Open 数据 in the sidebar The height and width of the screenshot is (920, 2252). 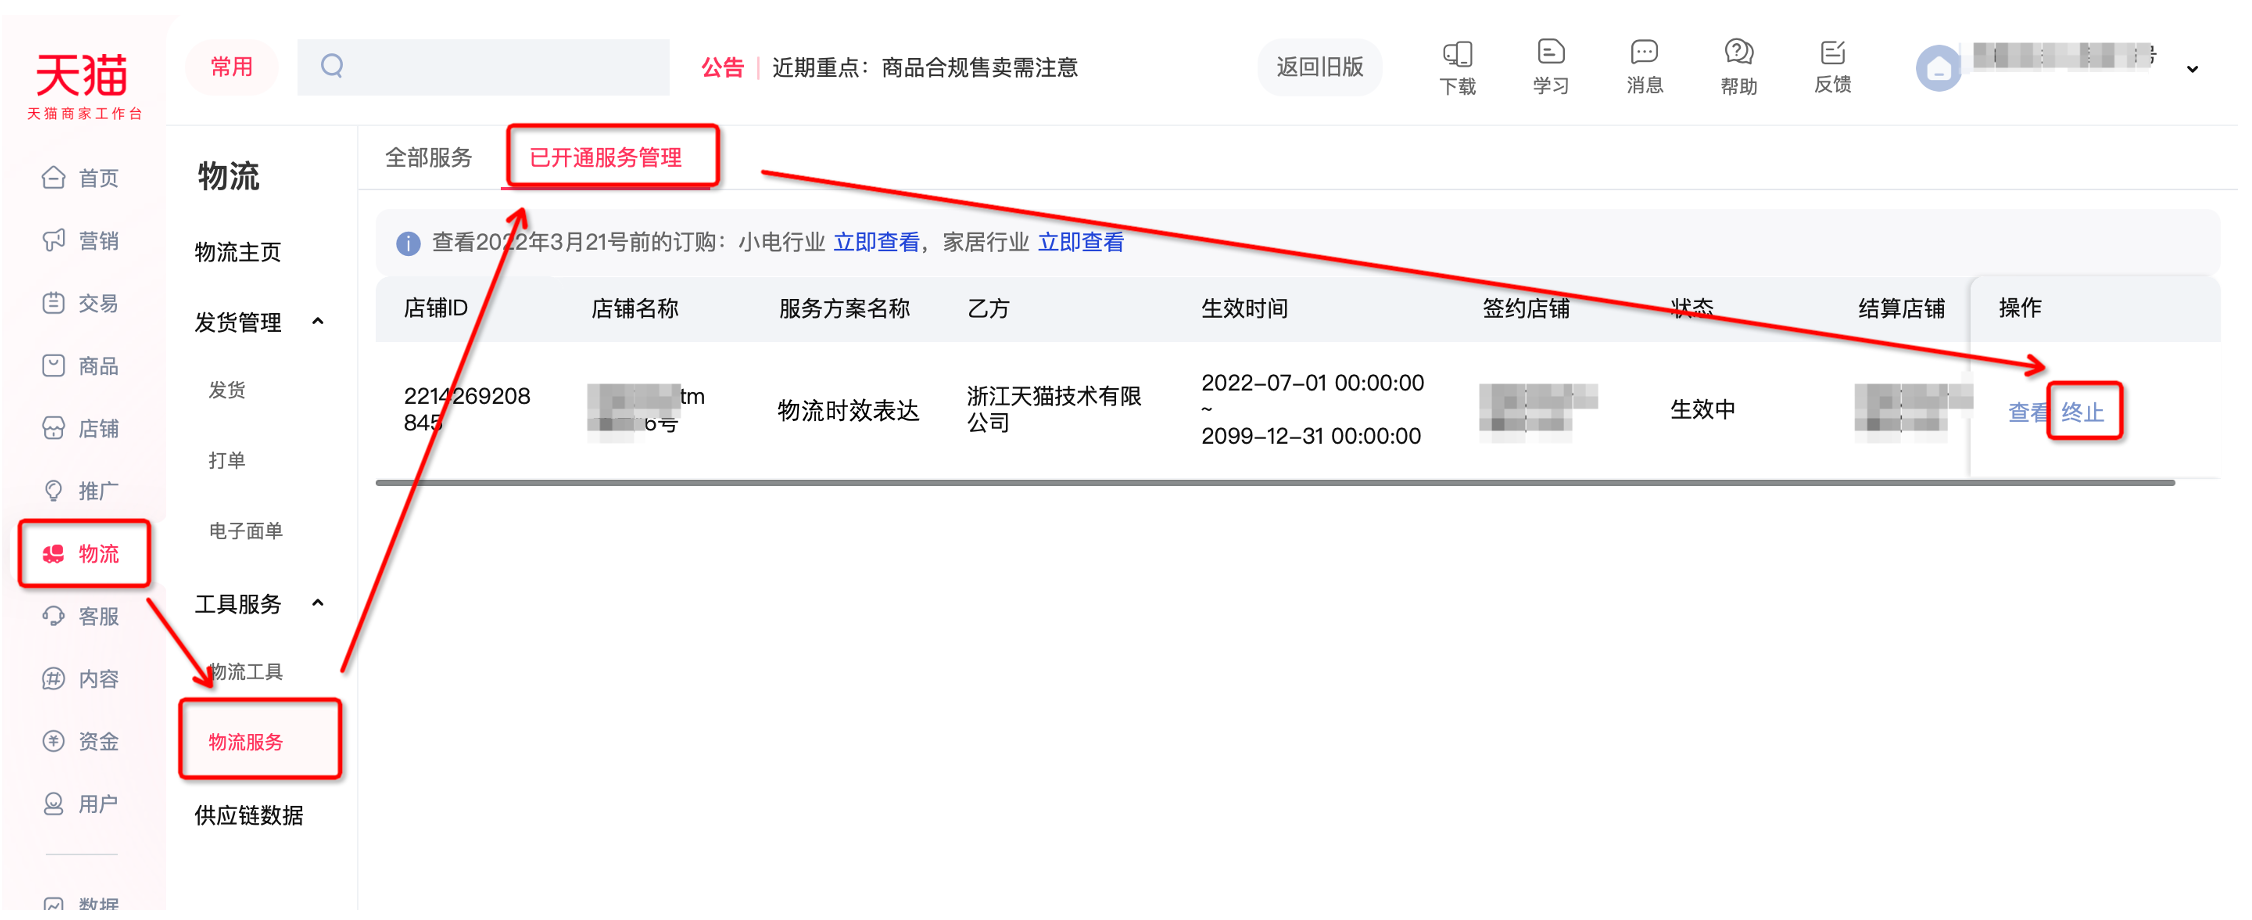pyautogui.click(x=81, y=903)
